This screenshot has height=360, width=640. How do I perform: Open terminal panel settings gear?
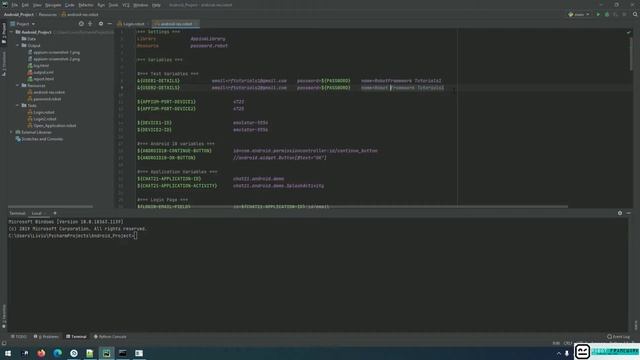[620, 213]
